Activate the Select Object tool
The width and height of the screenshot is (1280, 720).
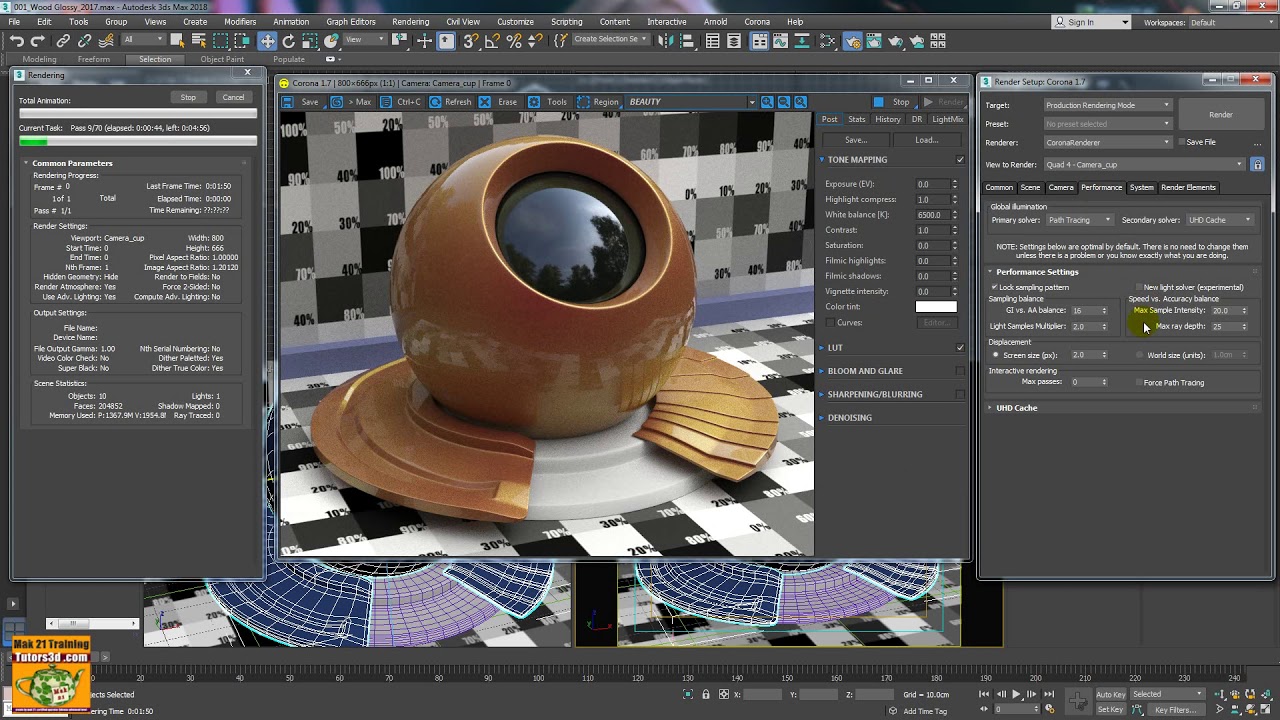coord(177,41)
